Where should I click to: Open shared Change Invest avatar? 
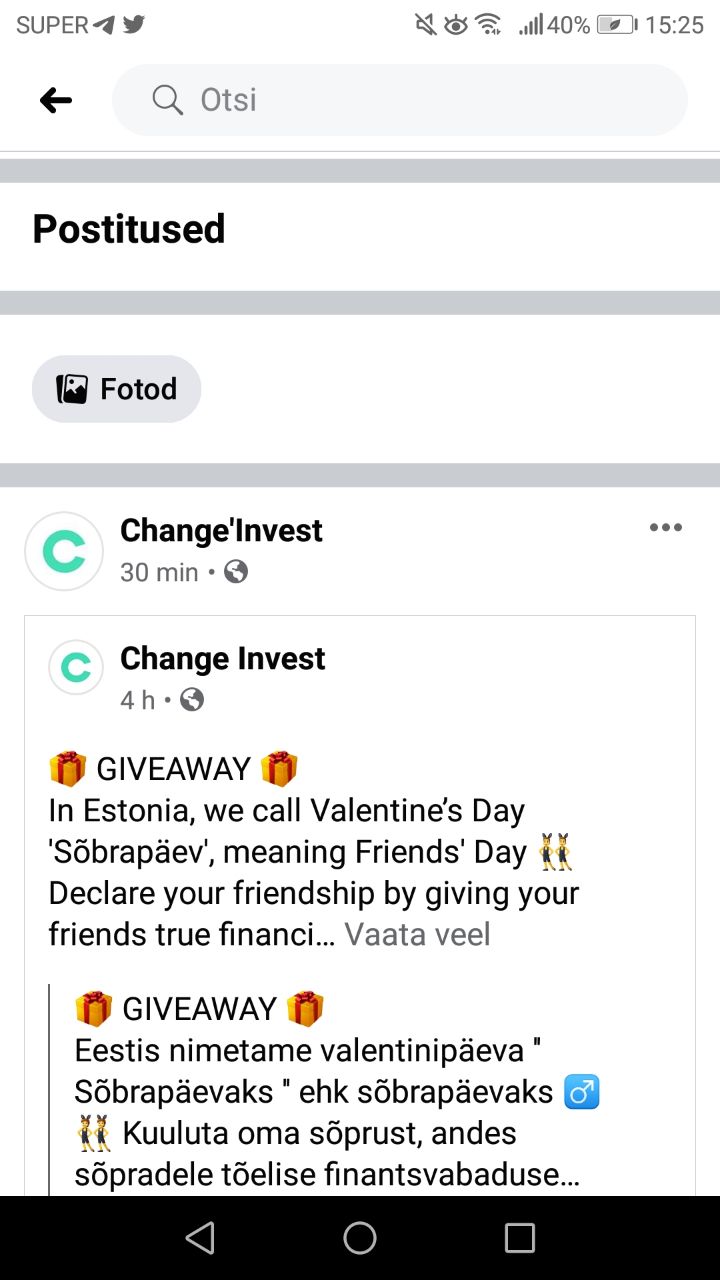tap(76, 667)
